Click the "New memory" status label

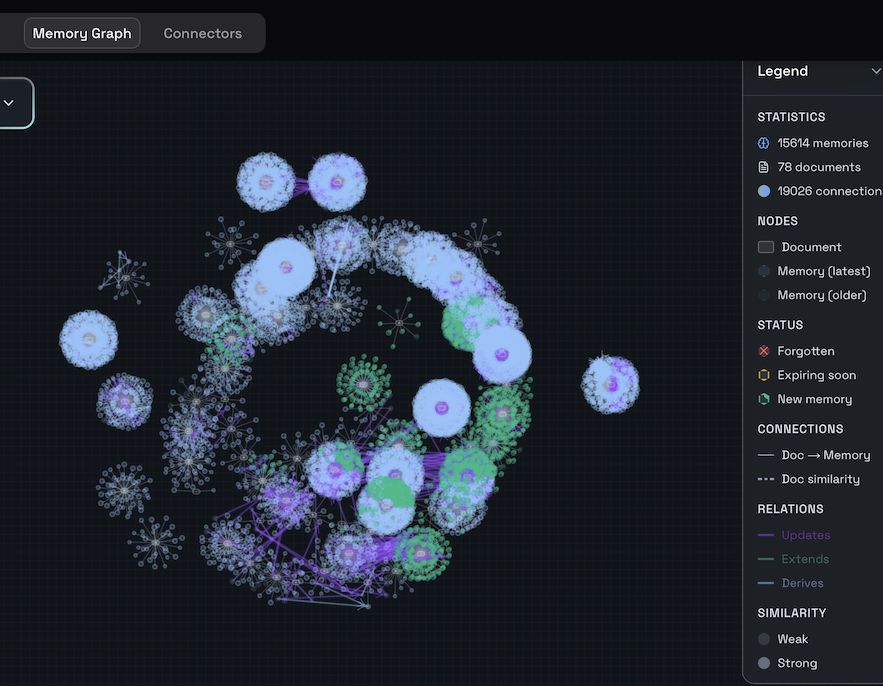(814, 399)
